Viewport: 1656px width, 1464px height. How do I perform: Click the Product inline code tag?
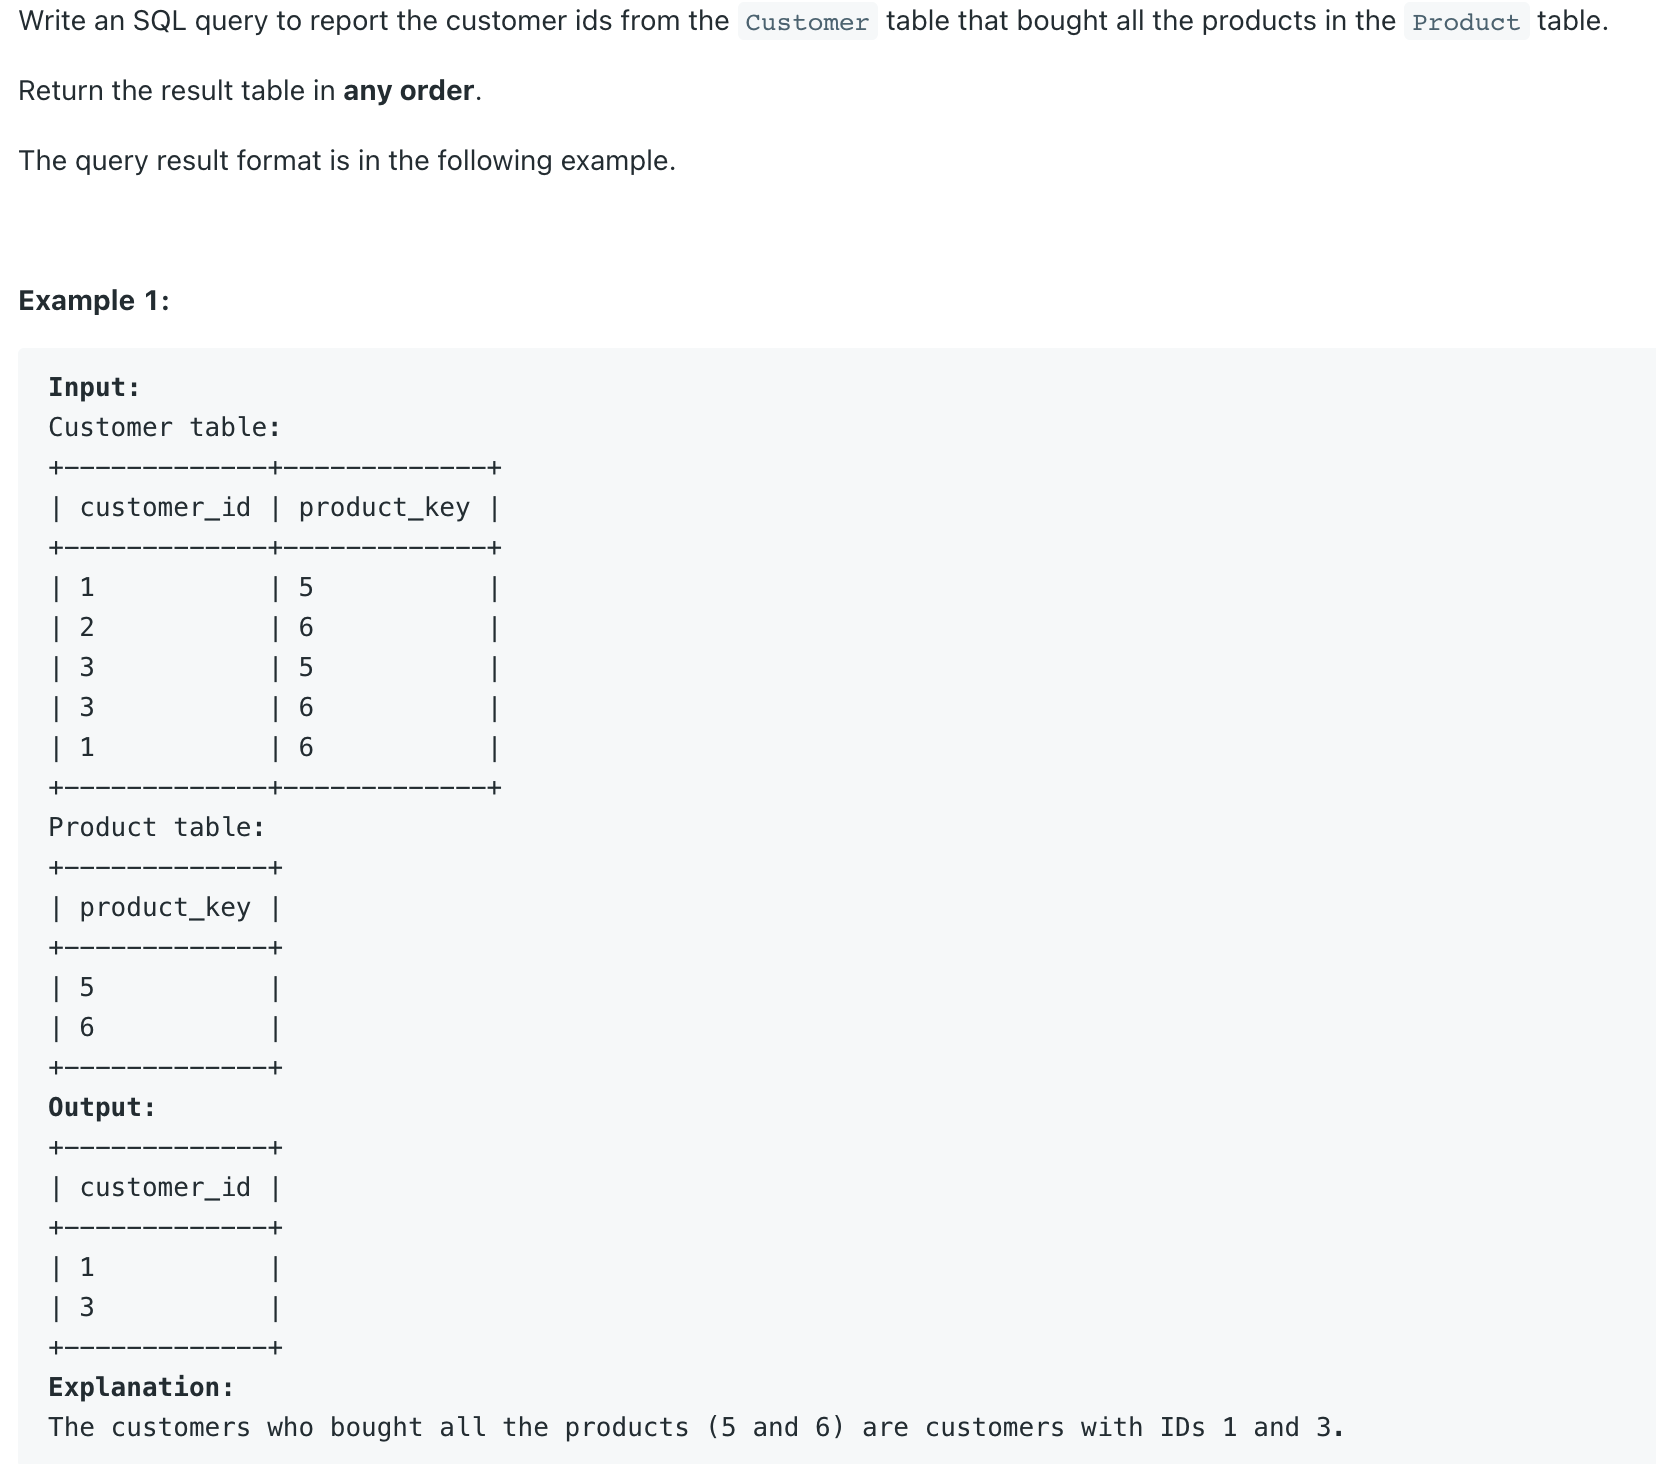click(x=1465, y=22)
